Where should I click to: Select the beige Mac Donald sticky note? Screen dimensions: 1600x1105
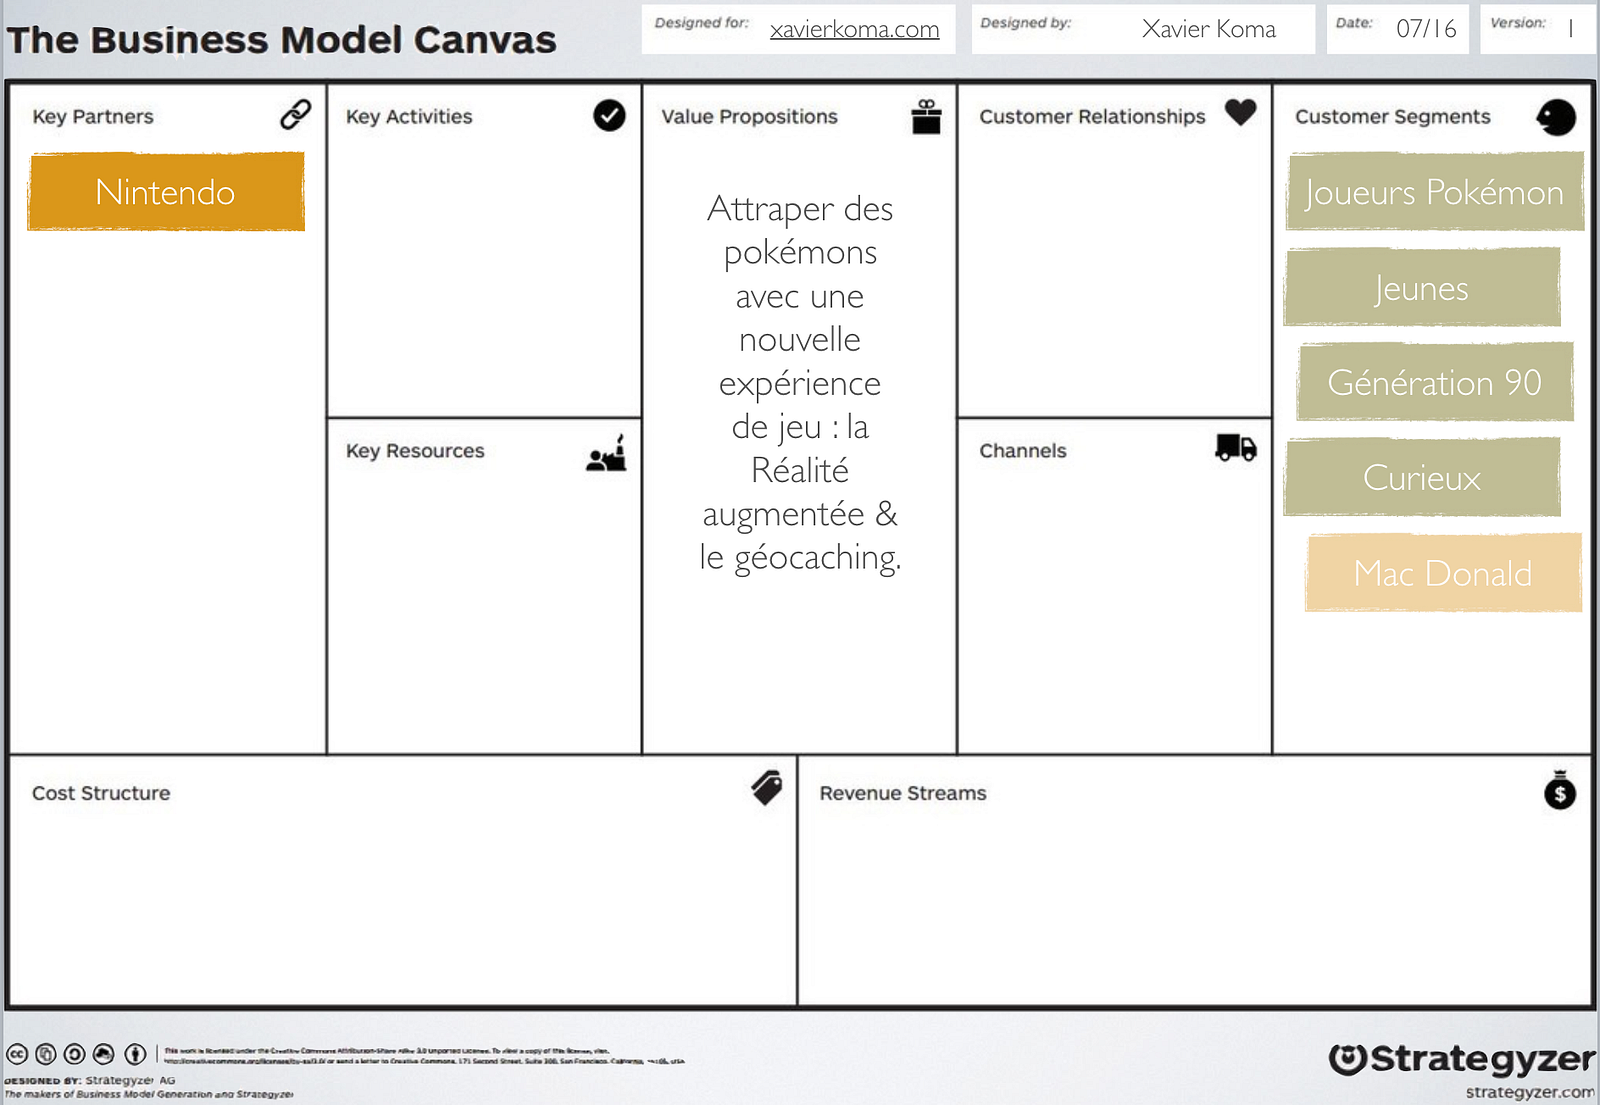click(x=1443, y=573)
